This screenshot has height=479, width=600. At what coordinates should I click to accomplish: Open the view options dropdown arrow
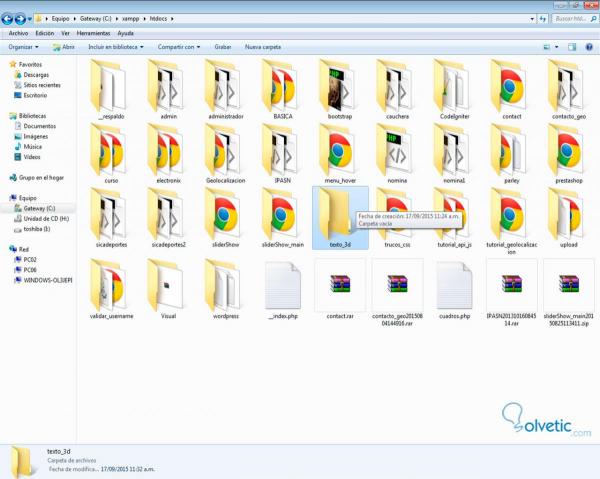tap(557, 47)
